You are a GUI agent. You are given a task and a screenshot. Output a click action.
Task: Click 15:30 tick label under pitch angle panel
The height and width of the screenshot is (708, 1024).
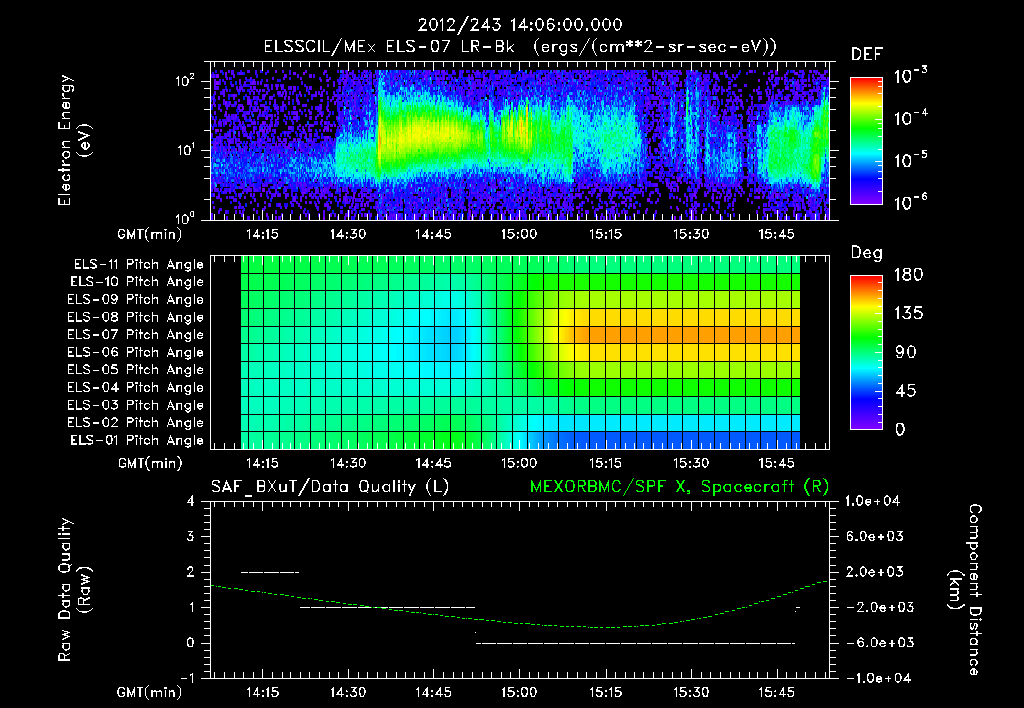click(691, 463)
